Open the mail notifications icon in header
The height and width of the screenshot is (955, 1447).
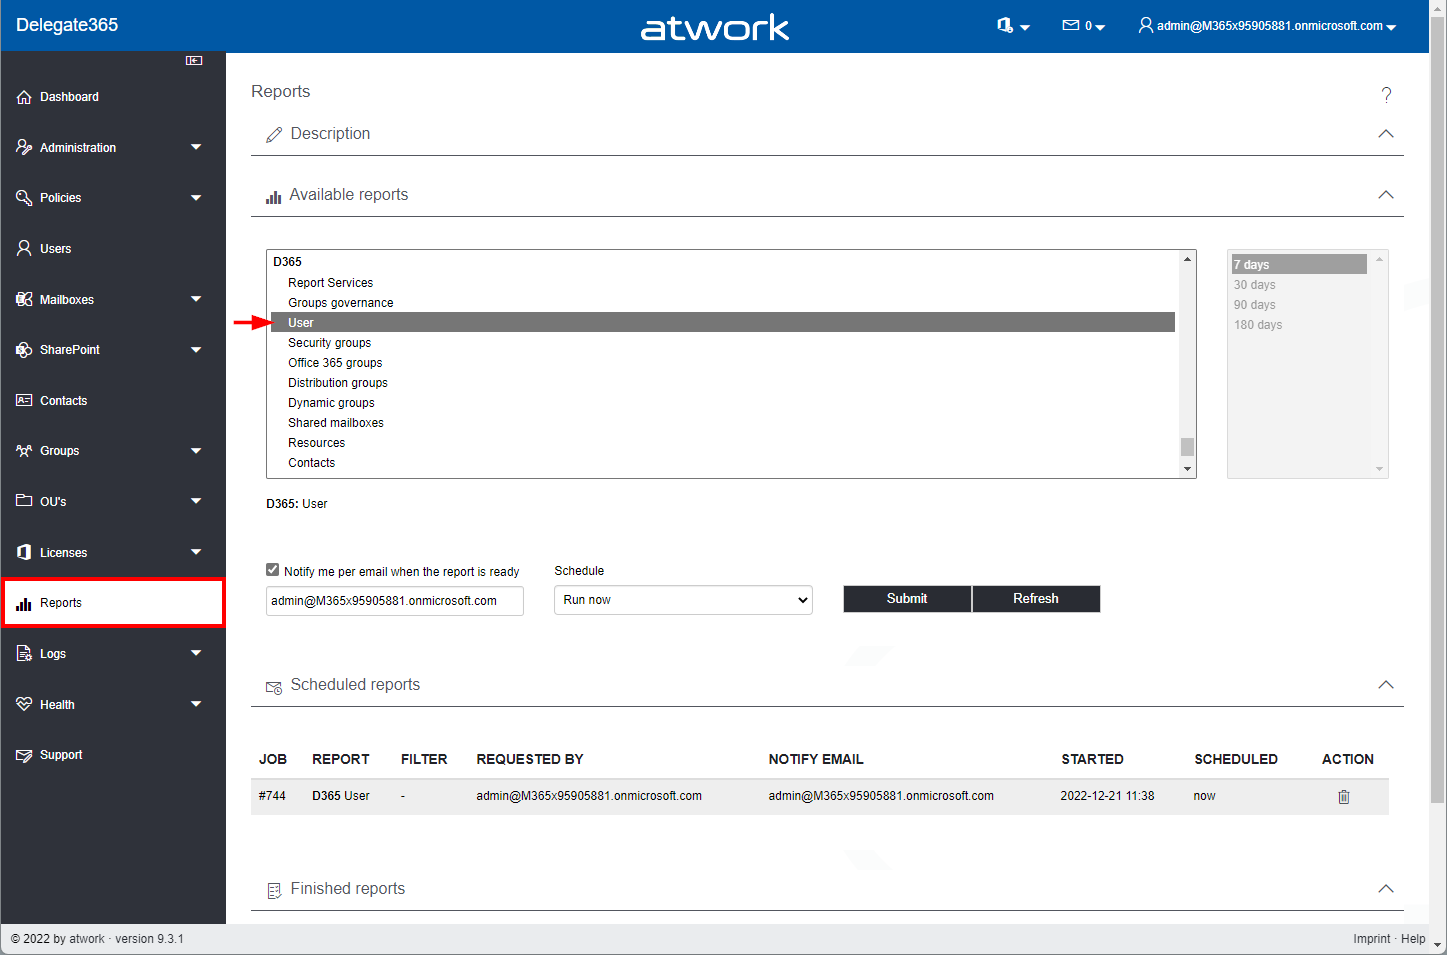[x=1082, y=26]
